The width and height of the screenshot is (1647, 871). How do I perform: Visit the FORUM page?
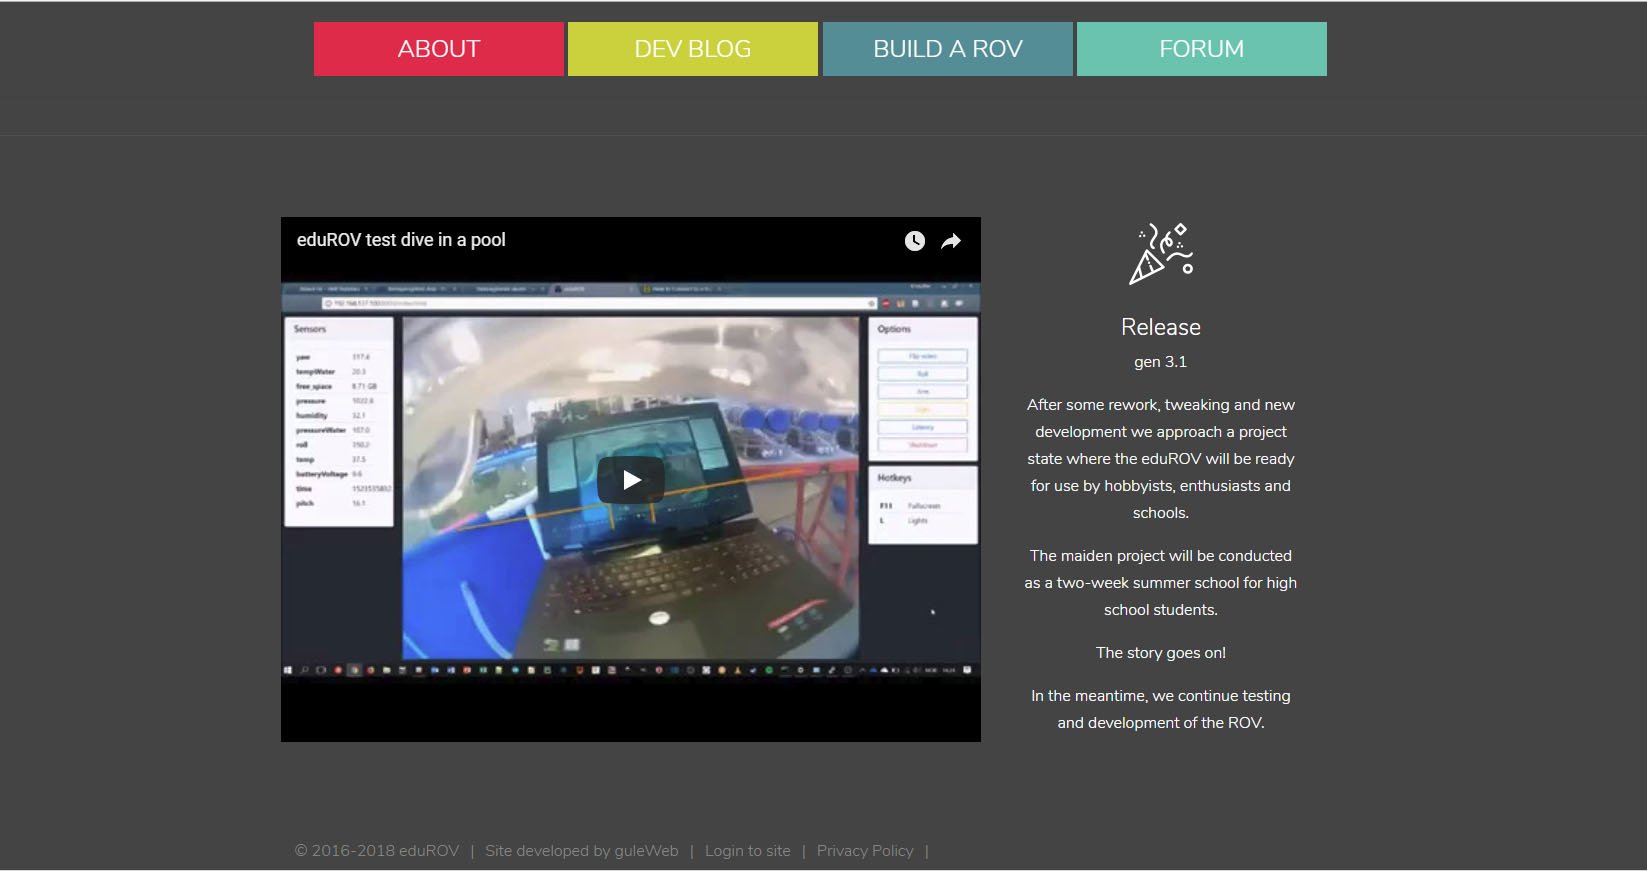tap(1201, 49)
